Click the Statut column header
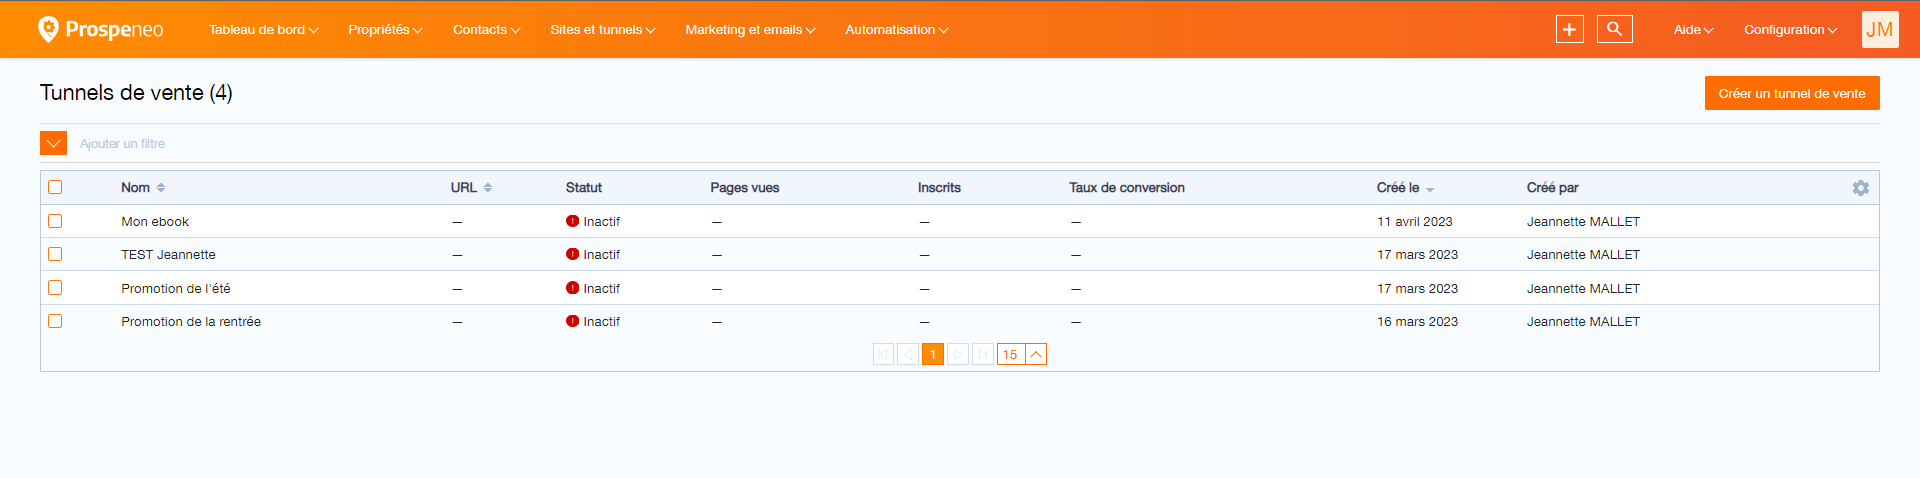 pyautogui.click(x=584, y=188)
